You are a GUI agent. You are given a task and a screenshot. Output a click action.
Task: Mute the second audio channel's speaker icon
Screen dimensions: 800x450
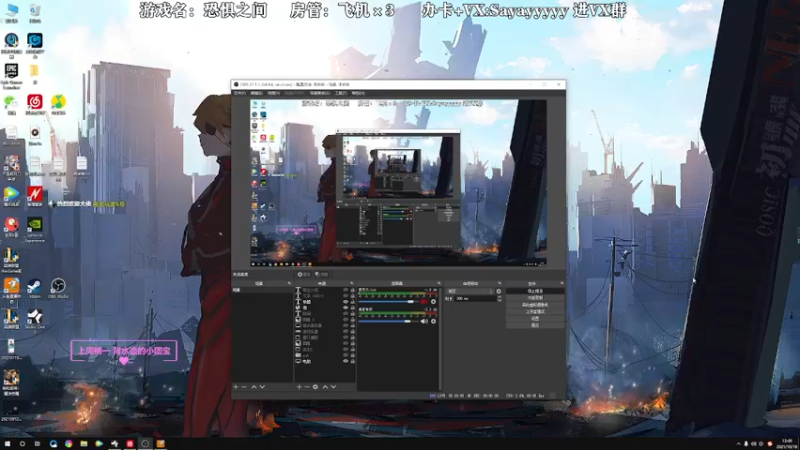424,321
